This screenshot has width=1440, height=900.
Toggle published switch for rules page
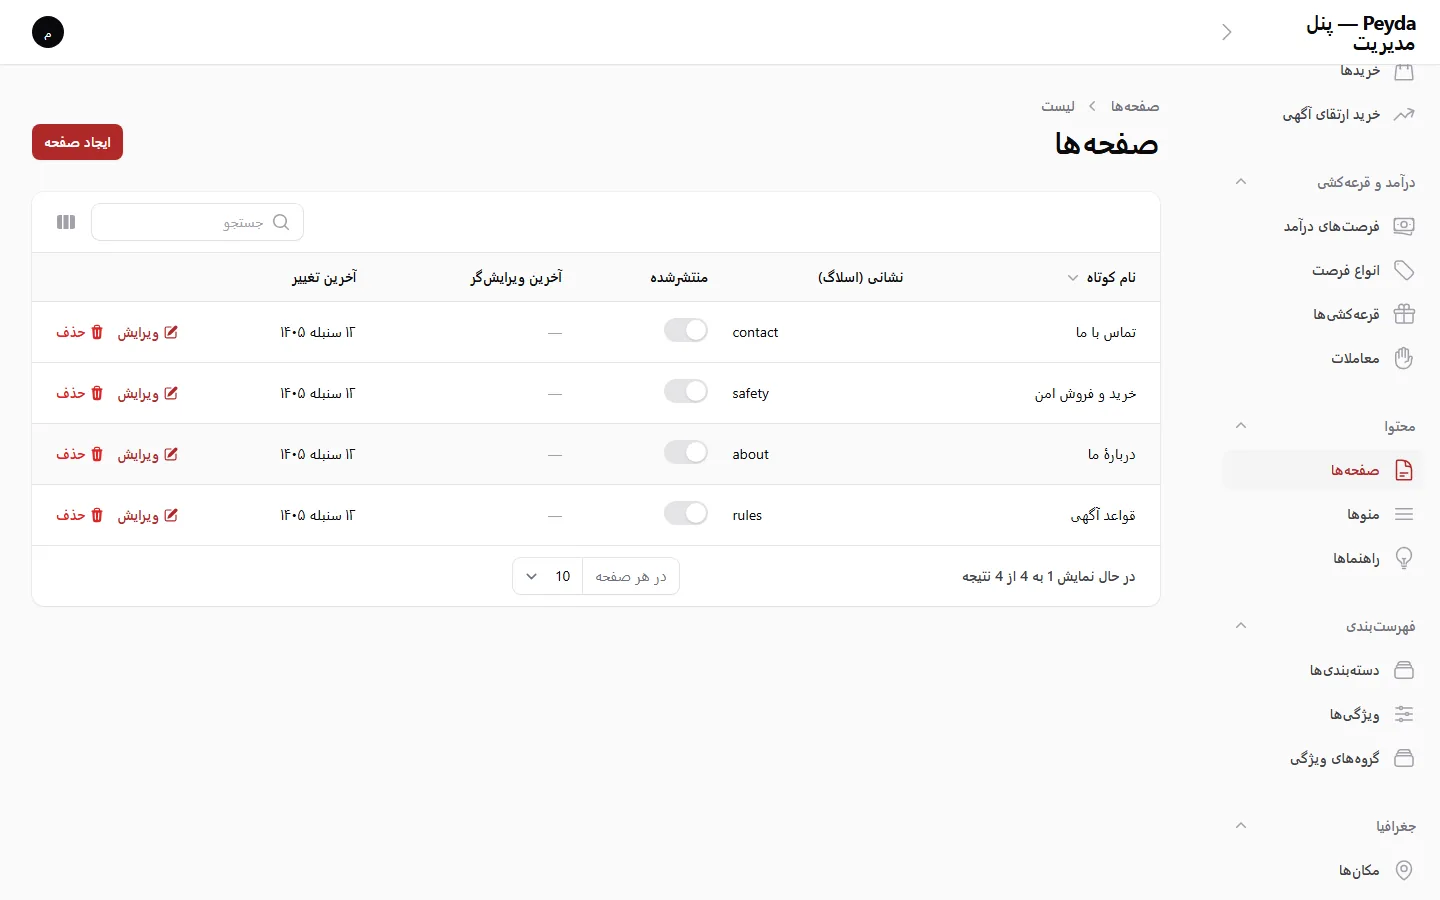tap(686, 514)
